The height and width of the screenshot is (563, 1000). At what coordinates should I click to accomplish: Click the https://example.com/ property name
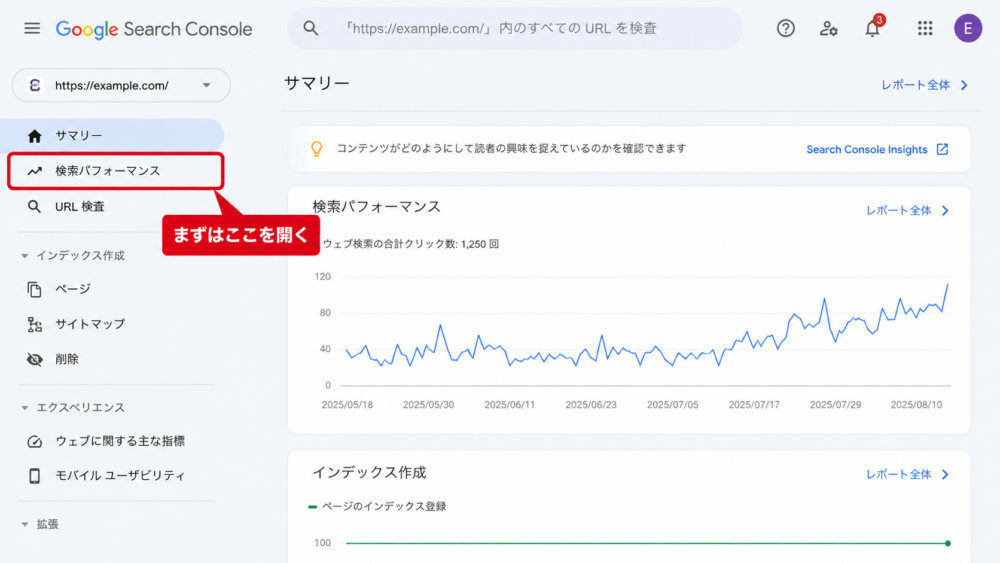[112, 85]
